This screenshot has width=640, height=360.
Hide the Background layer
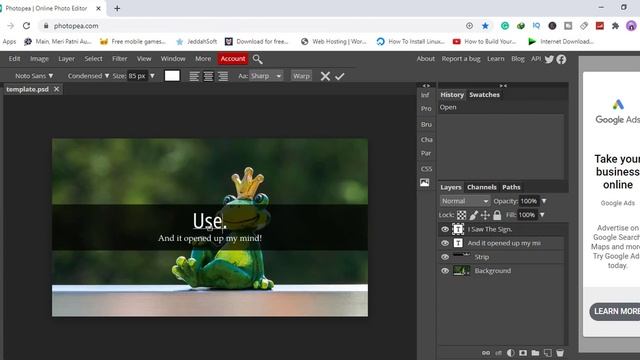point(445,271)
